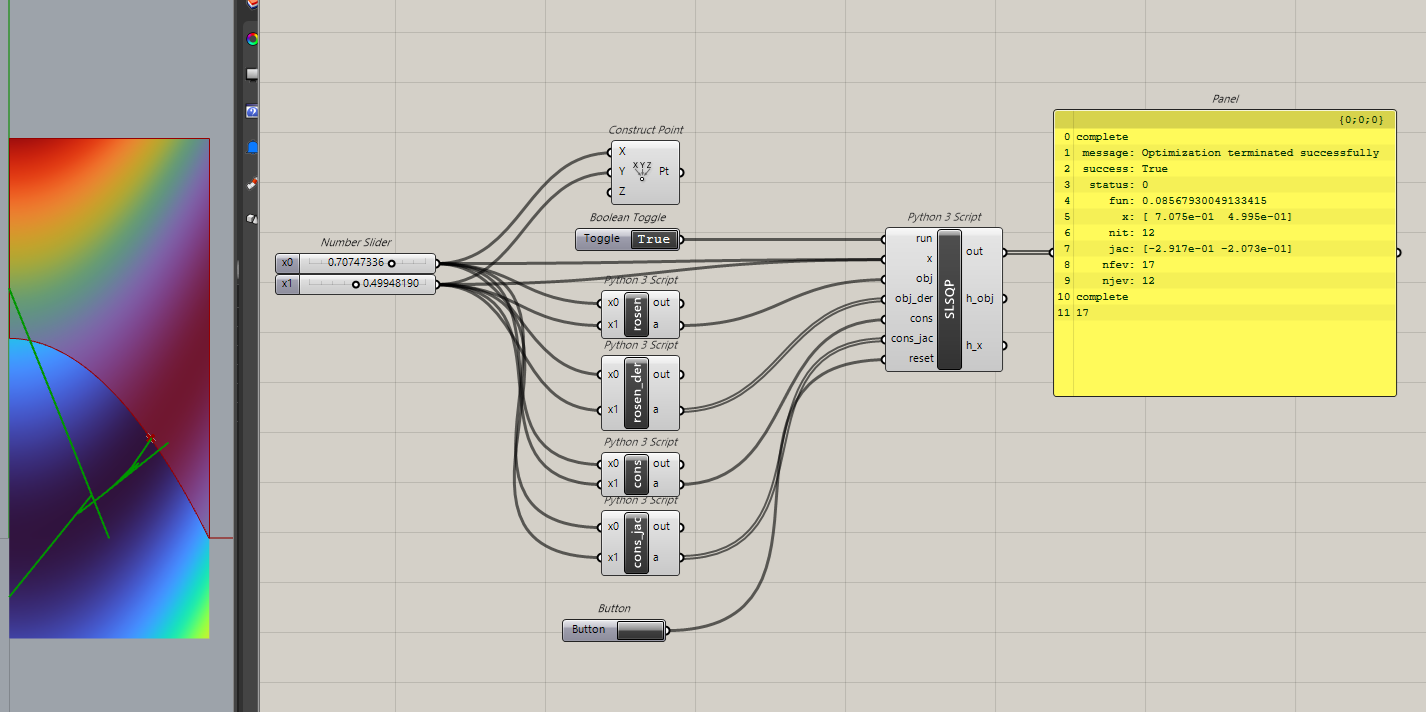Click the rosen_der script component
The image size is (1426, 712).
[636, 391]
